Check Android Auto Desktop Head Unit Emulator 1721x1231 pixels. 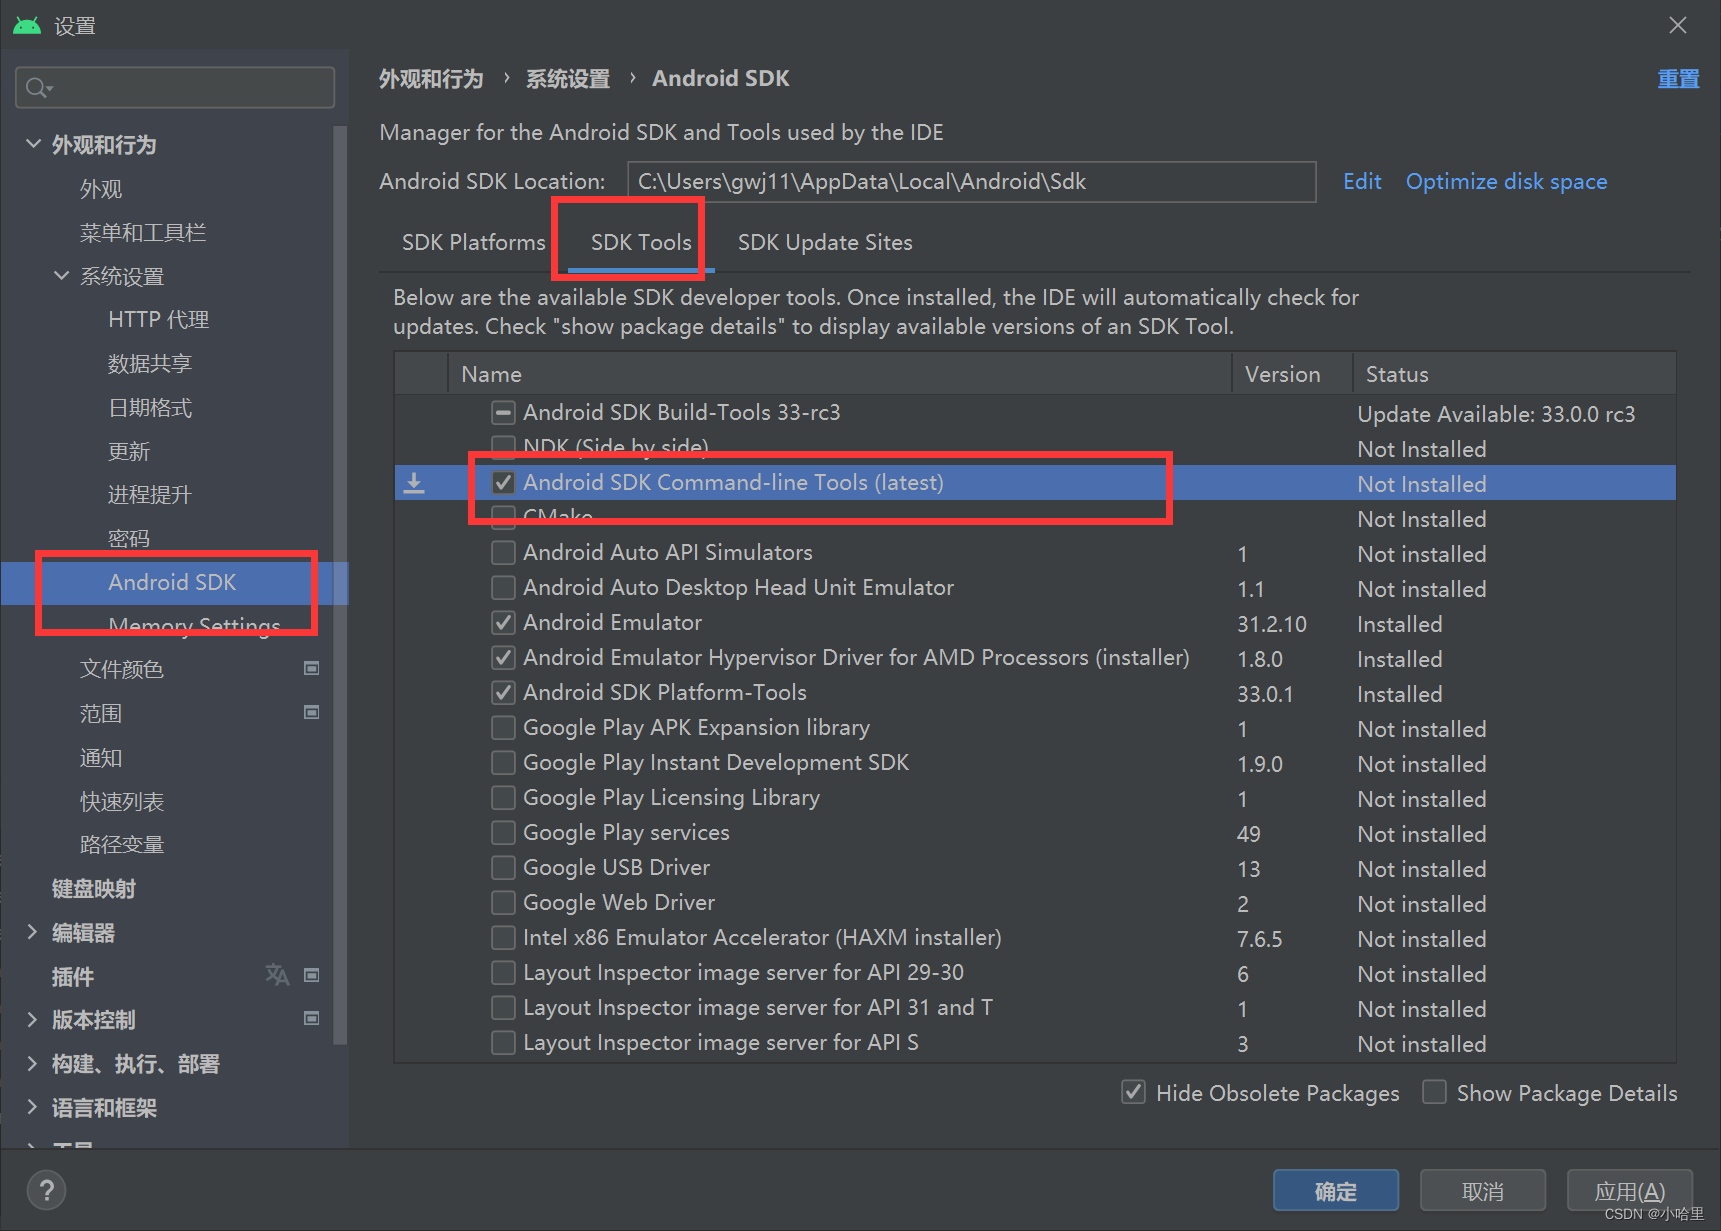click(x=503, y=587)
